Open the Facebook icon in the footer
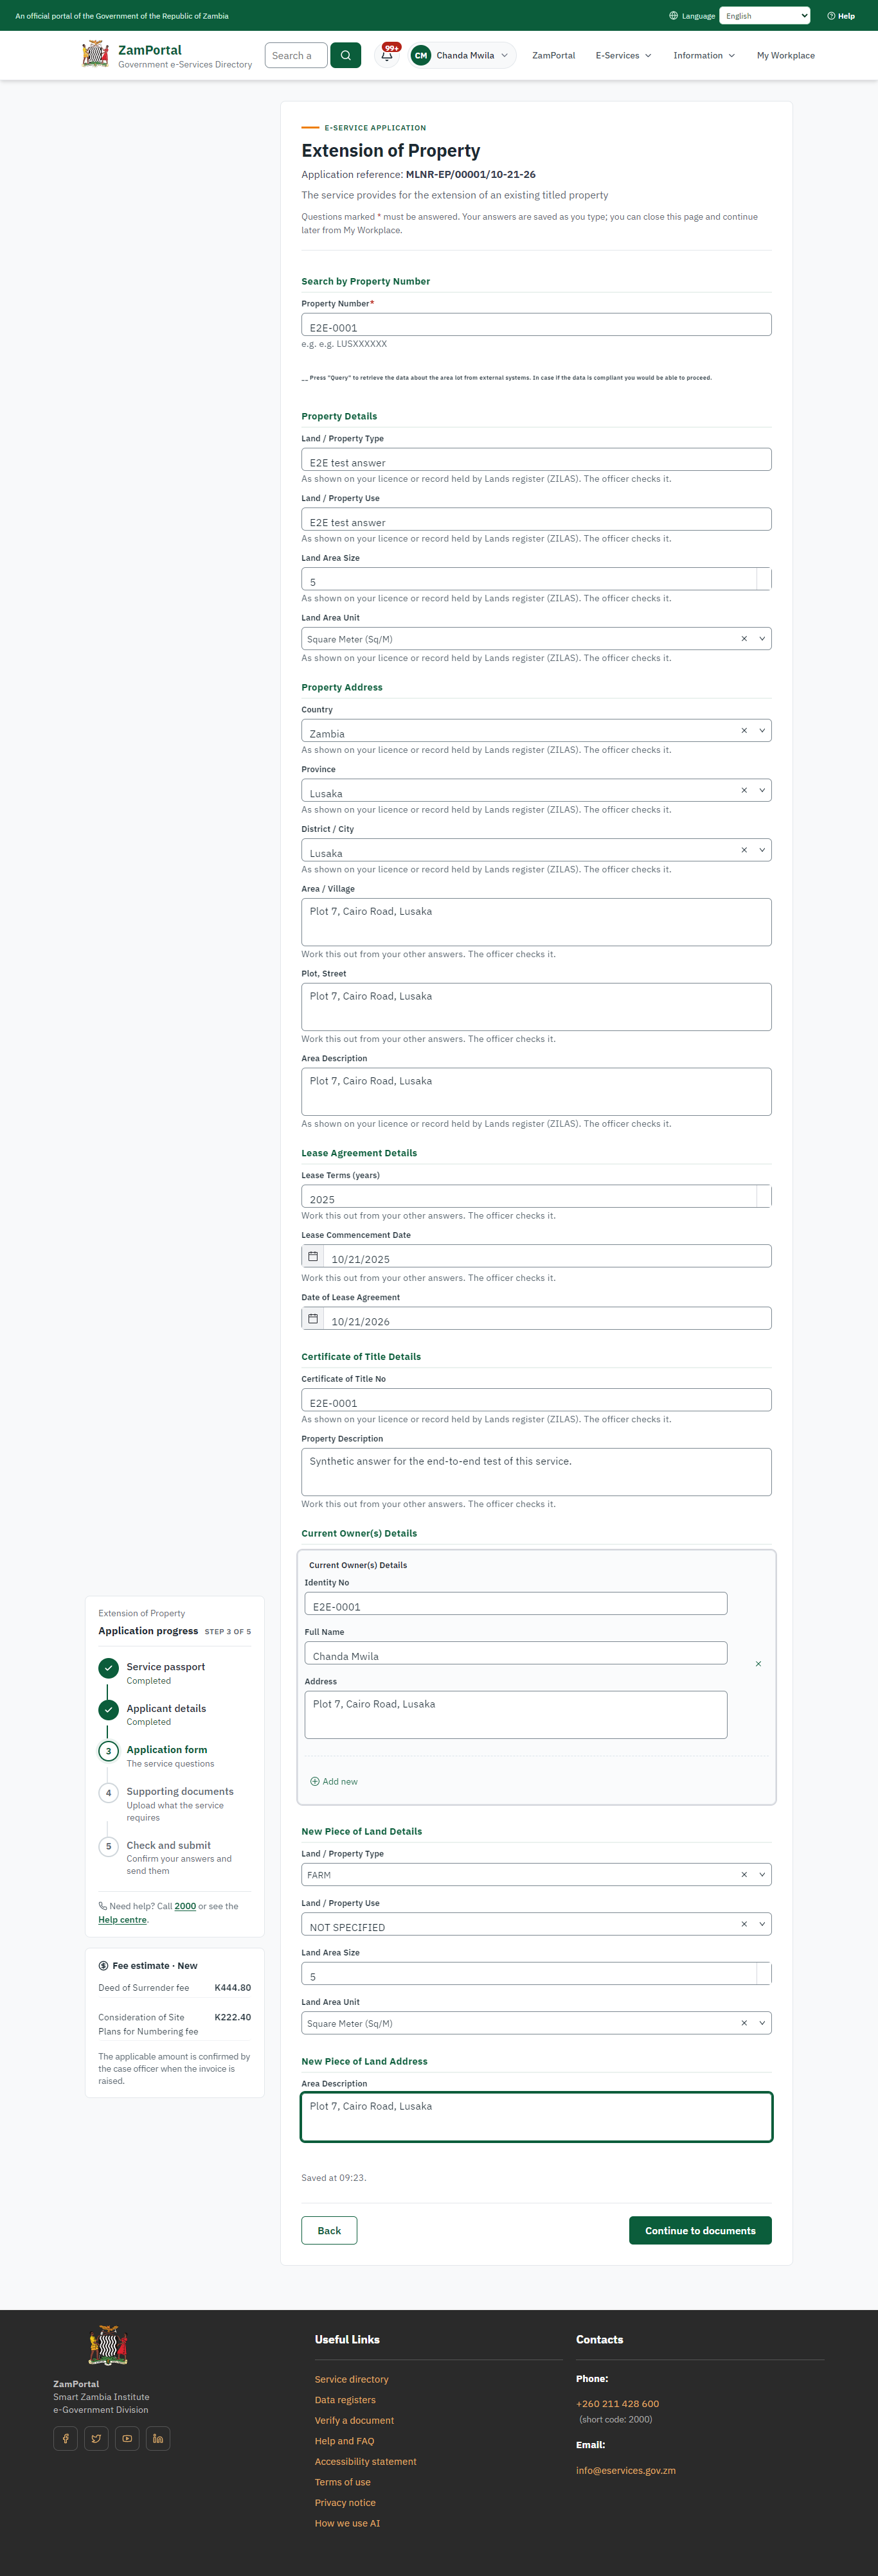This screenshot has width=878, height=2576. tap(65, 2438)
